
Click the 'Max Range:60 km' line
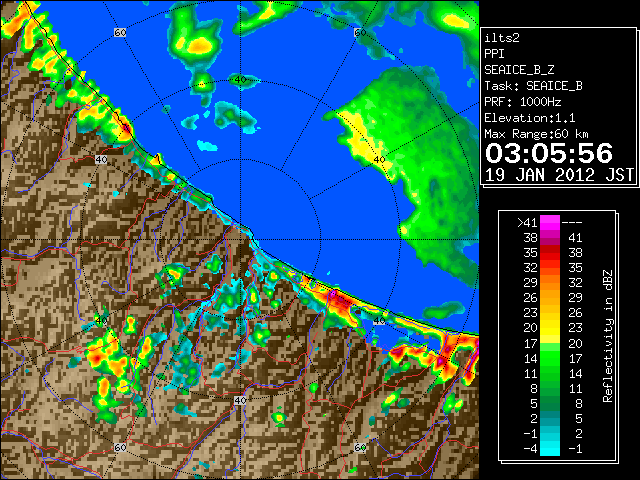click(x=537, y=134)
